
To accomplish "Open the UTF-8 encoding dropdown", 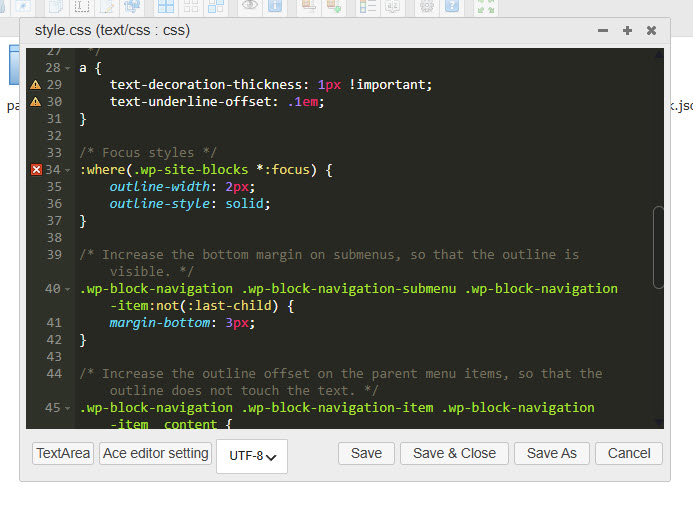I will (252, 456).
